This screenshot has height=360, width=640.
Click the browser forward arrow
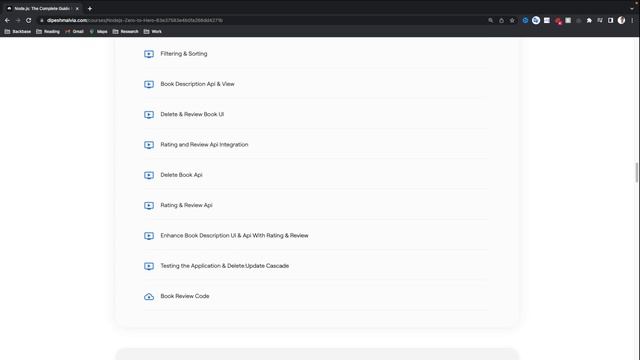[x=18, y=20]
